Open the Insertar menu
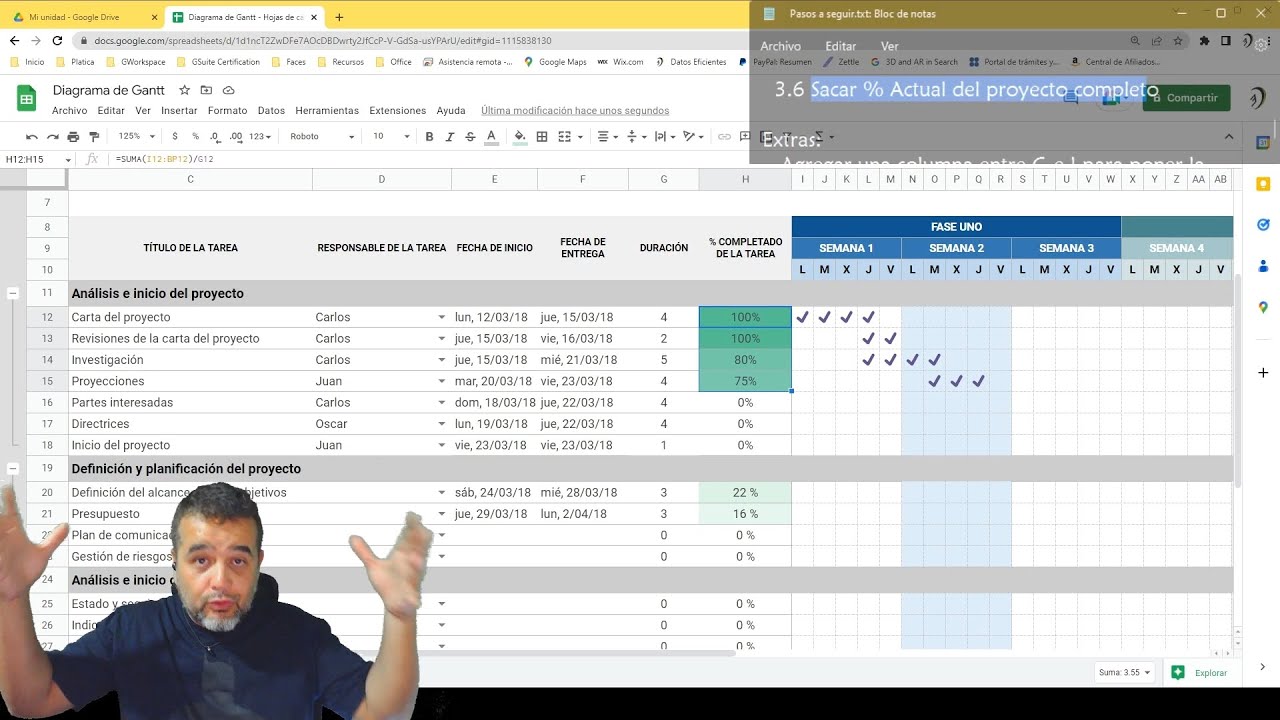Image resolution: width=1280 pixels, height=720 pixels. (179, 111)
